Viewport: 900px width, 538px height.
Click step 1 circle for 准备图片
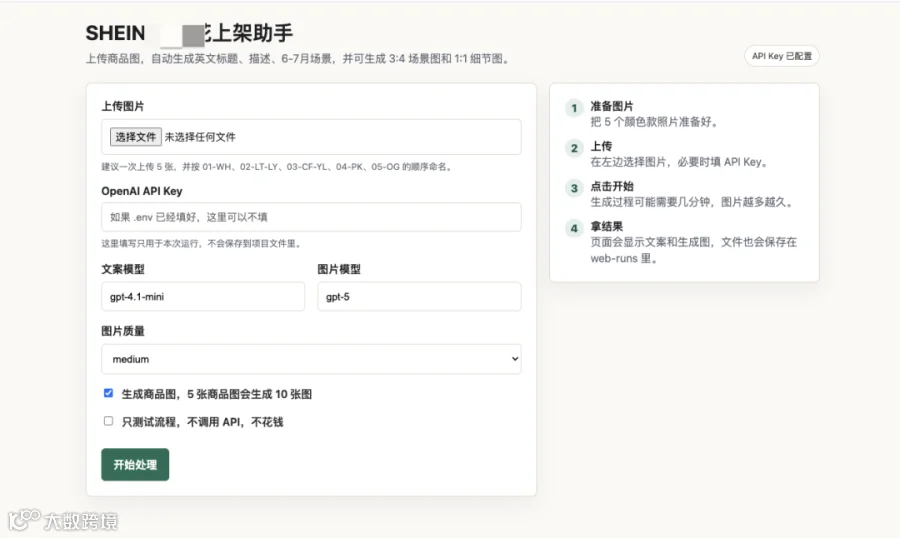(574, 108)
